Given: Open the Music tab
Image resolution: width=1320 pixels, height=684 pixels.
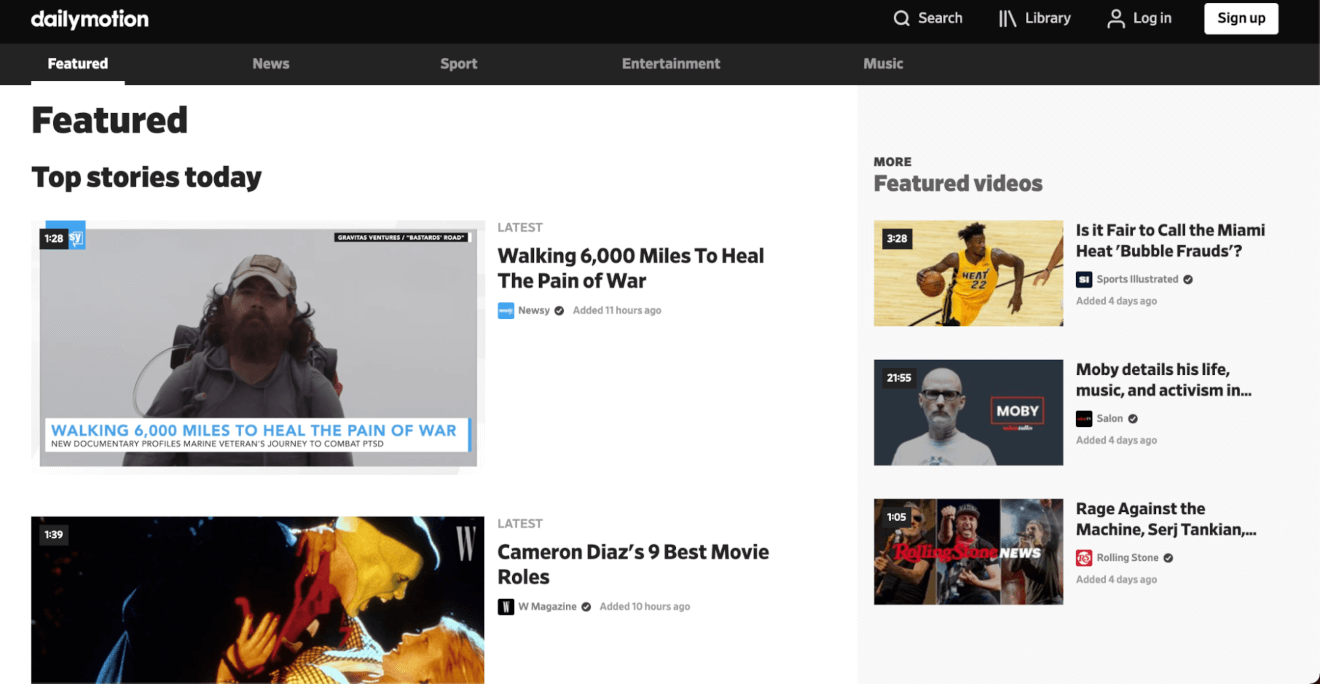Looking at the screenshot, I should pos(883,63).
